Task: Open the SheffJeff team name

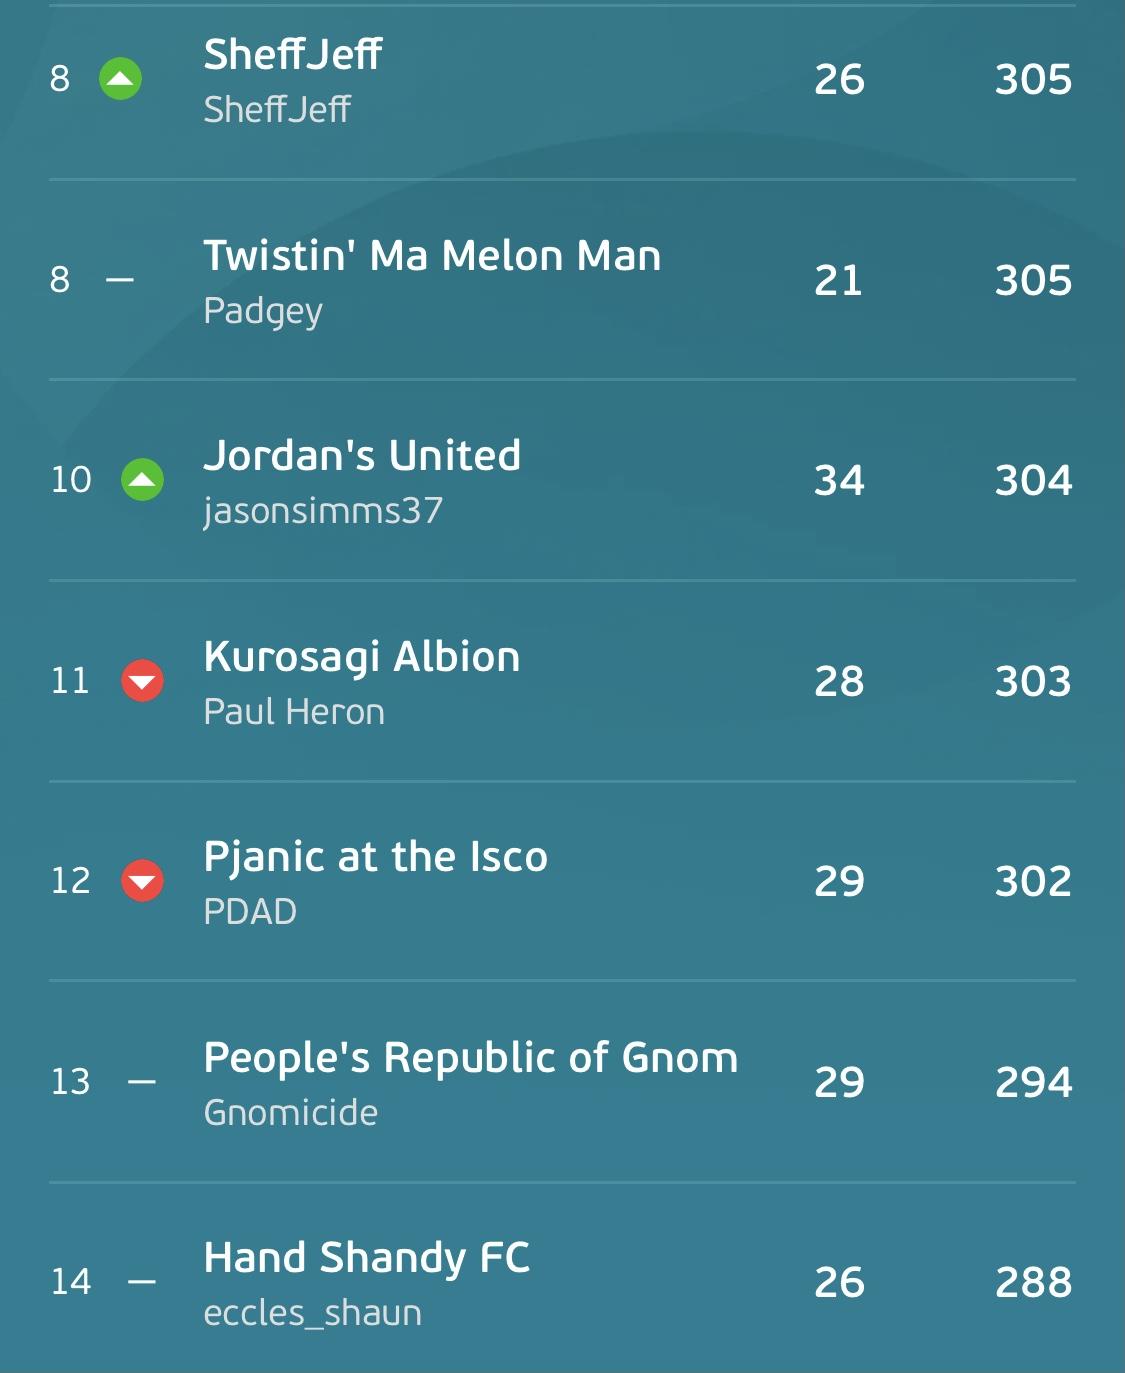Action: tap(292, 54)
